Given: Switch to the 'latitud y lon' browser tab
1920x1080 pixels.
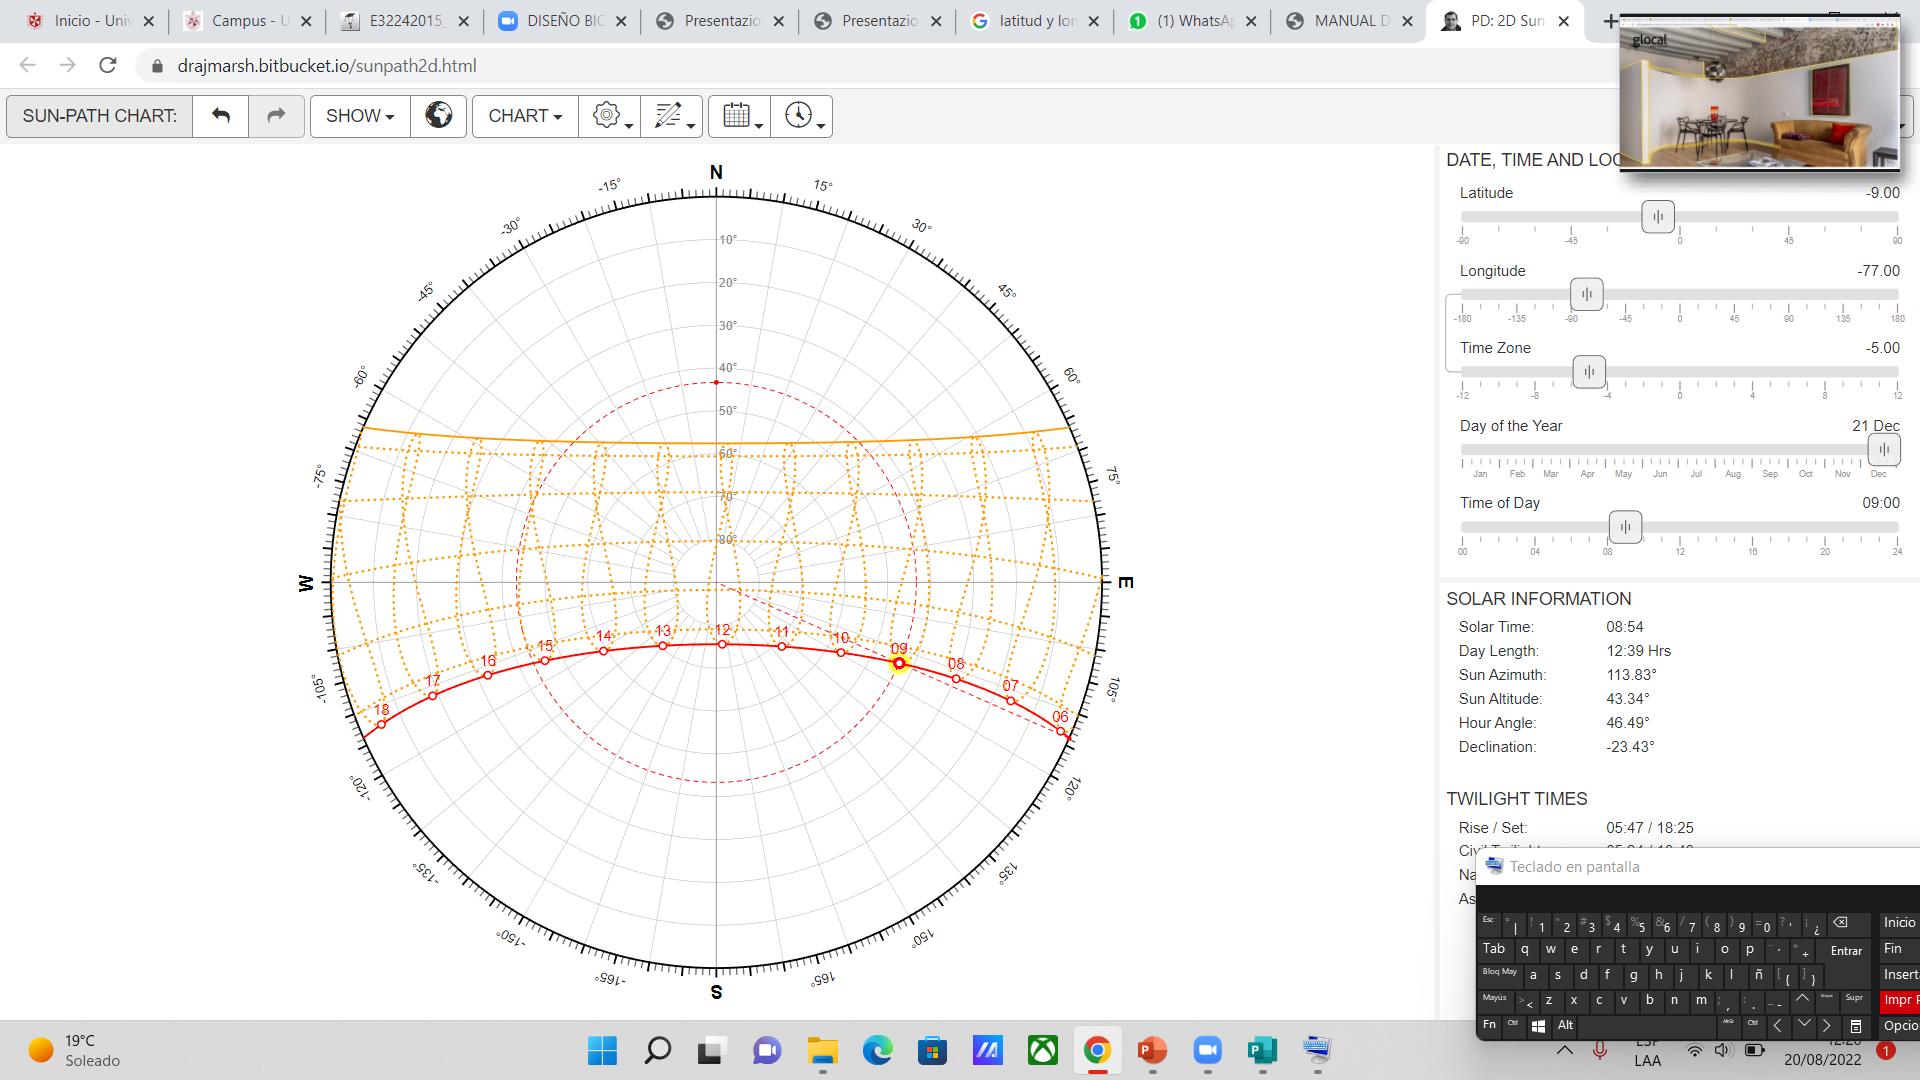Looking at the screenshot, I should 1035,21.
